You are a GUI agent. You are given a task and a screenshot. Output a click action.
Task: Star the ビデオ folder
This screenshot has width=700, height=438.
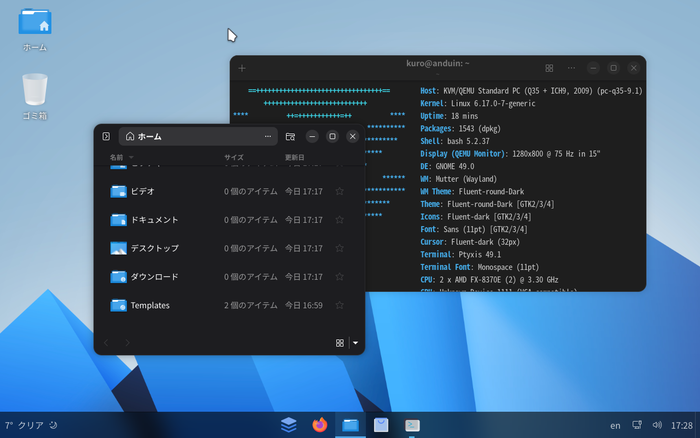pyautogui.click(x=339, y=191)
